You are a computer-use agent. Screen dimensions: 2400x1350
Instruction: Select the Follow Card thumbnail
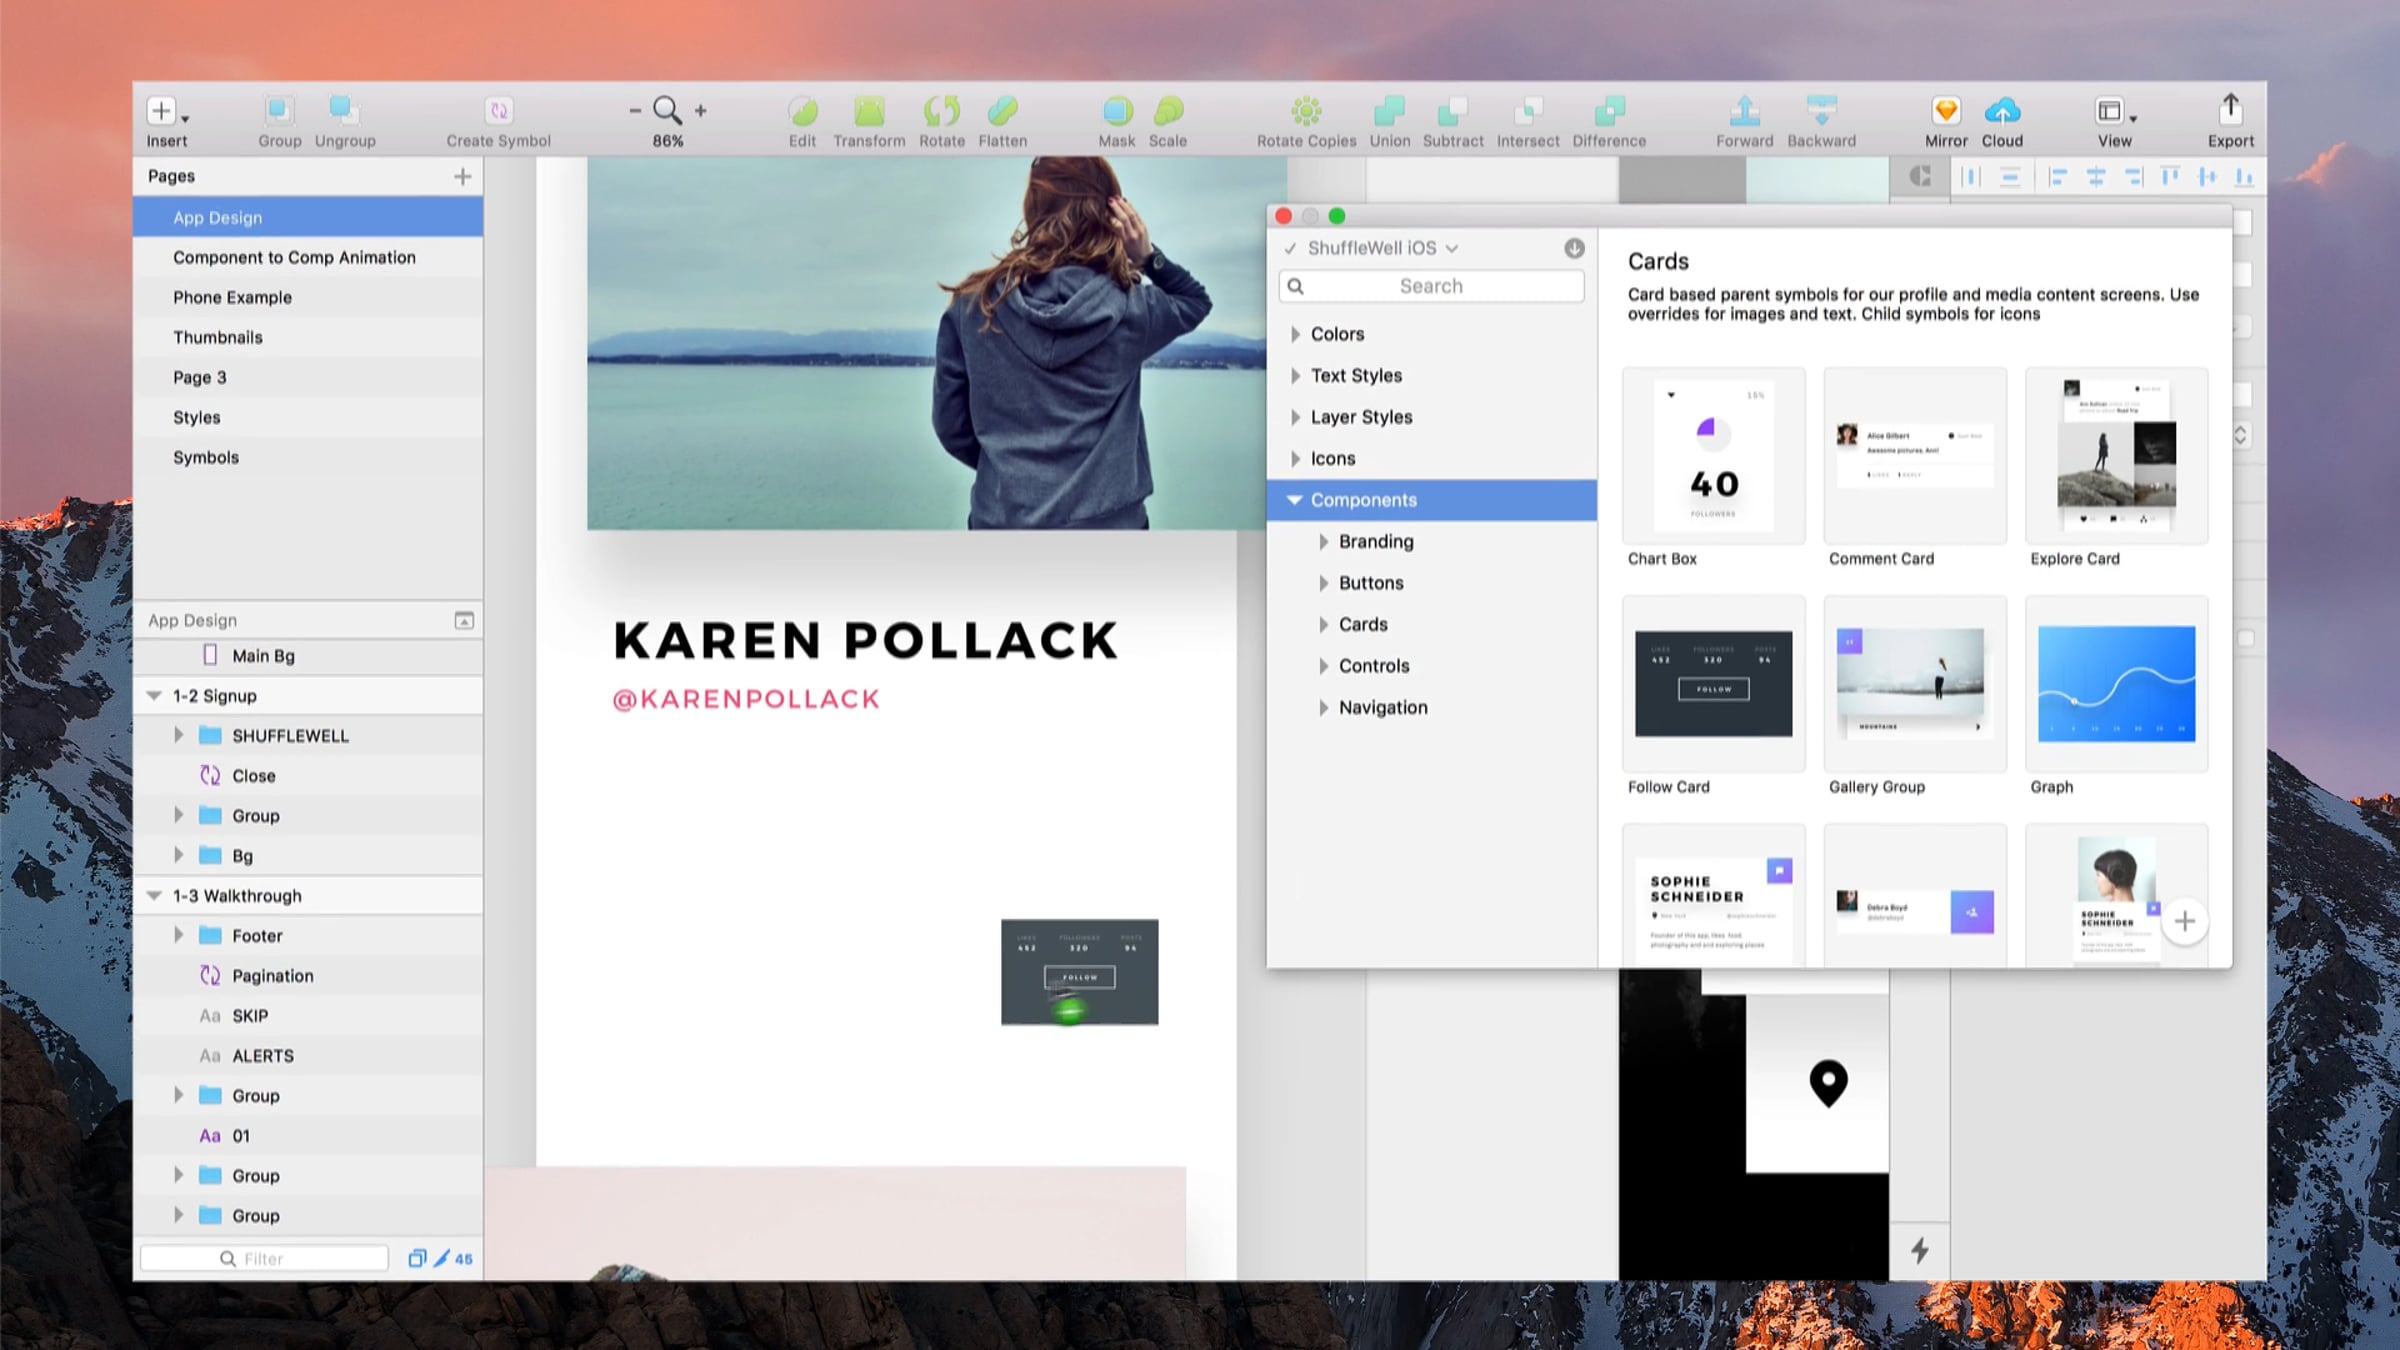pos(1713,684)
